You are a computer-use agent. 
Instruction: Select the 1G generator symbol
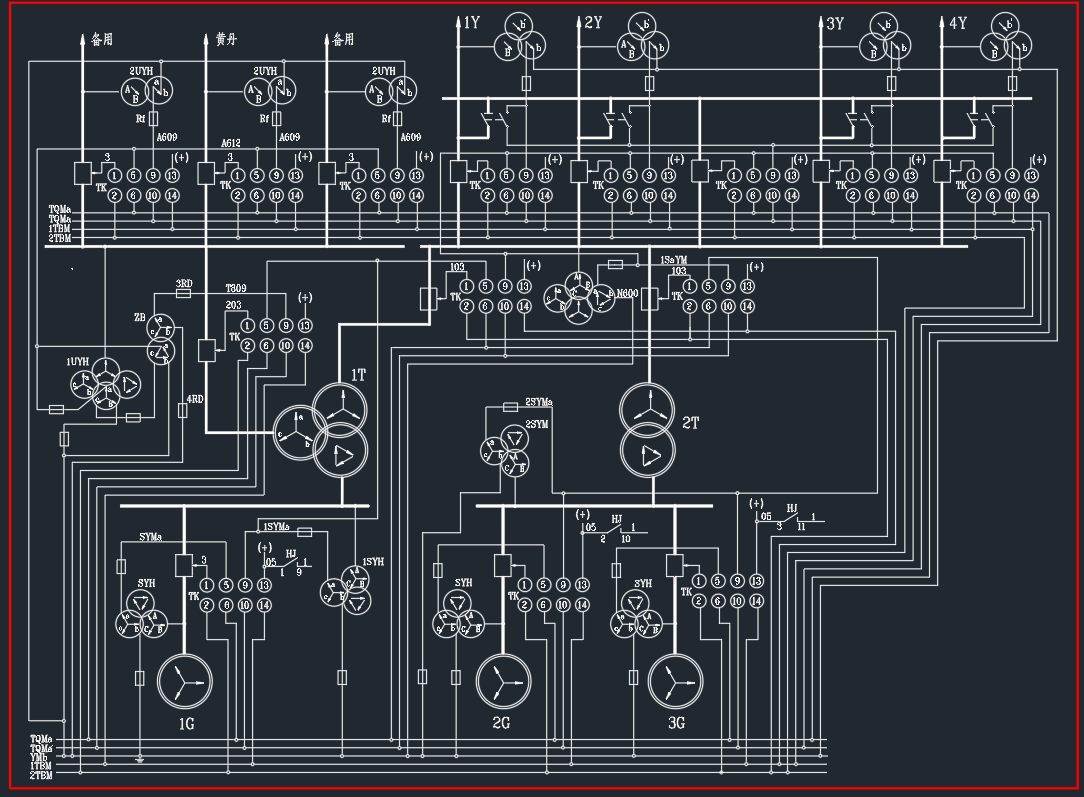click(x=184, y=683)
